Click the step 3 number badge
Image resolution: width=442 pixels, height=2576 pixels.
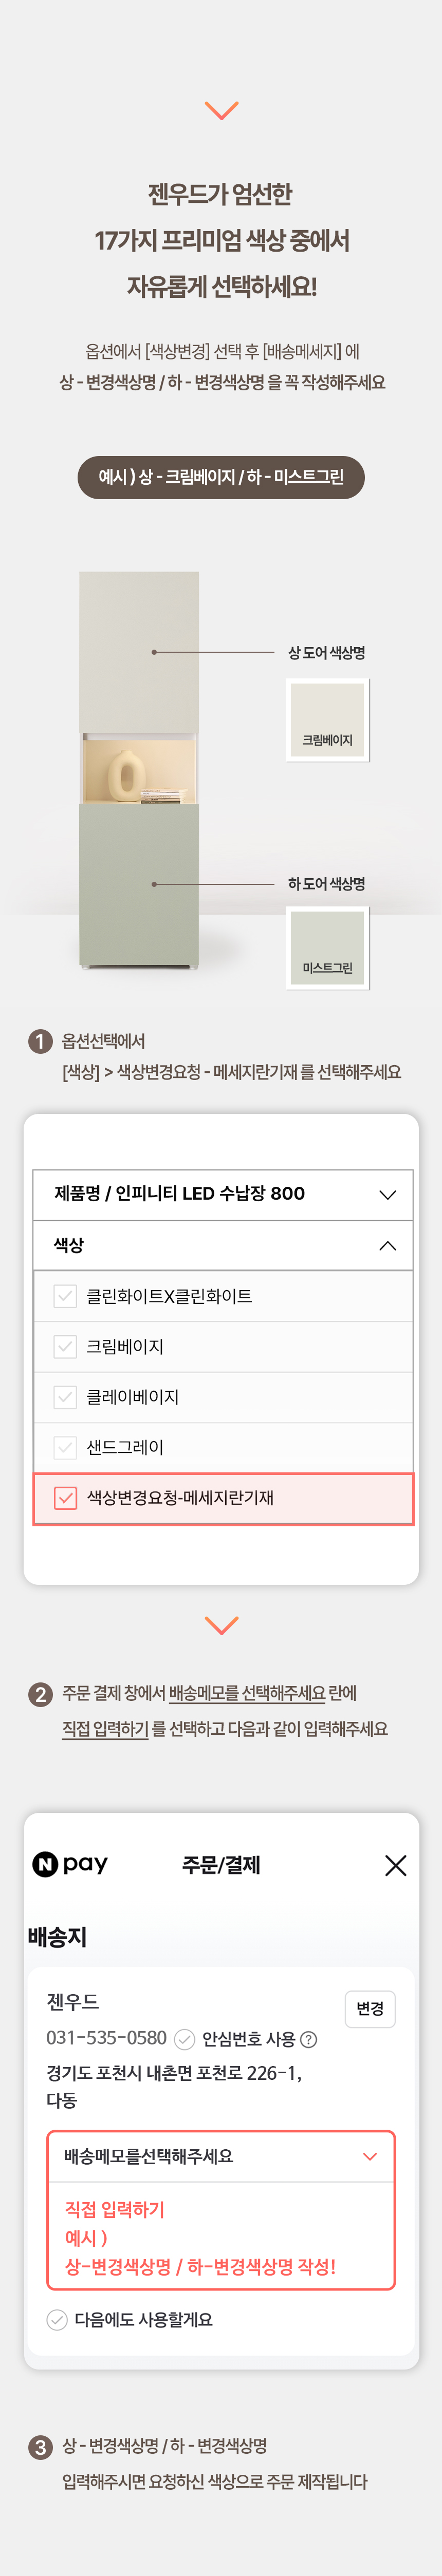(x=40, y=2446)
